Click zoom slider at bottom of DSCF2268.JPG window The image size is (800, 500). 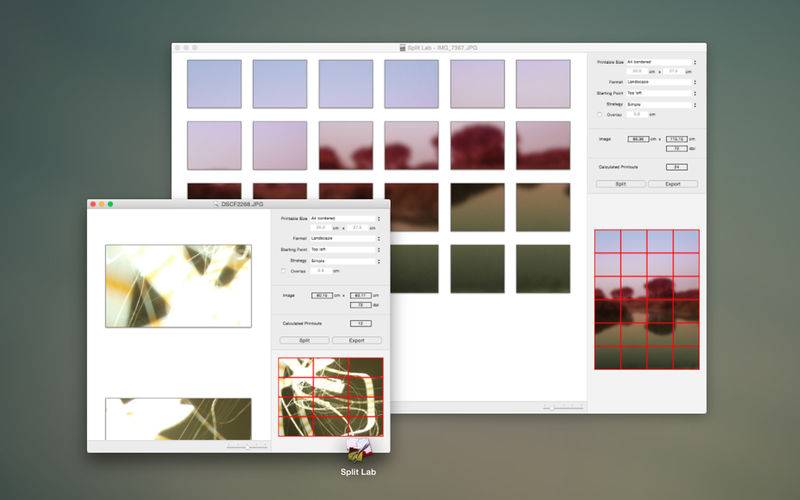pos(247,446)
